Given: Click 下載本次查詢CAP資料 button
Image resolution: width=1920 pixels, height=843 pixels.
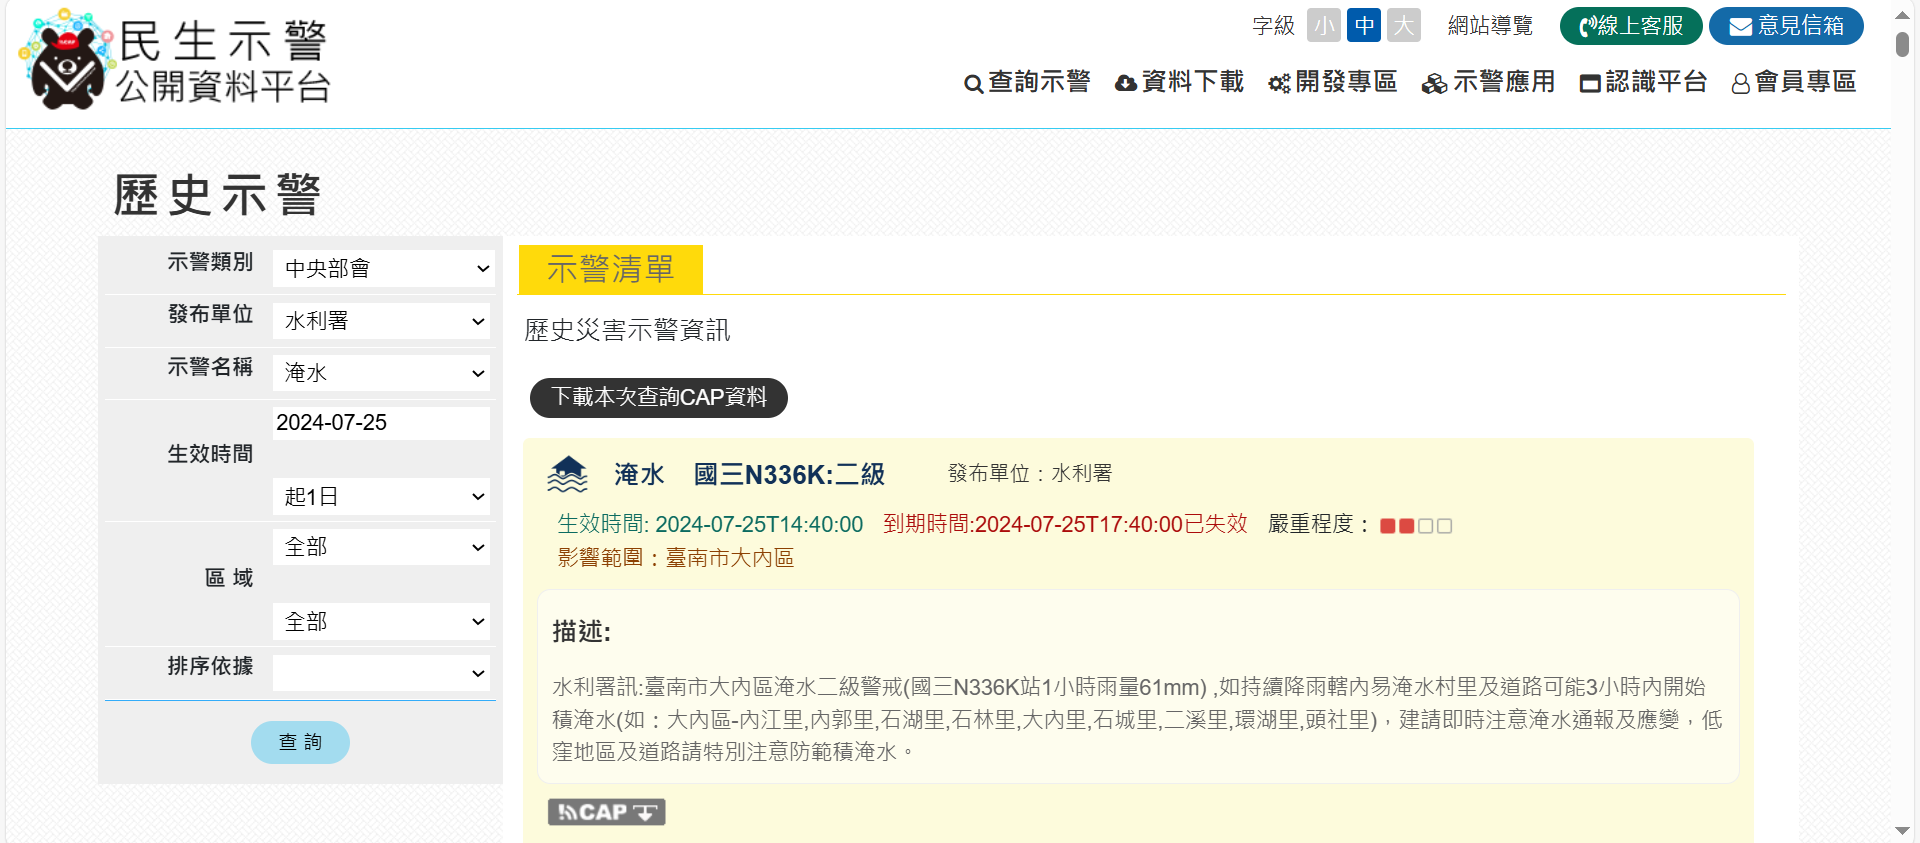Looking at the screenshot, I should (x=659, y=397).
